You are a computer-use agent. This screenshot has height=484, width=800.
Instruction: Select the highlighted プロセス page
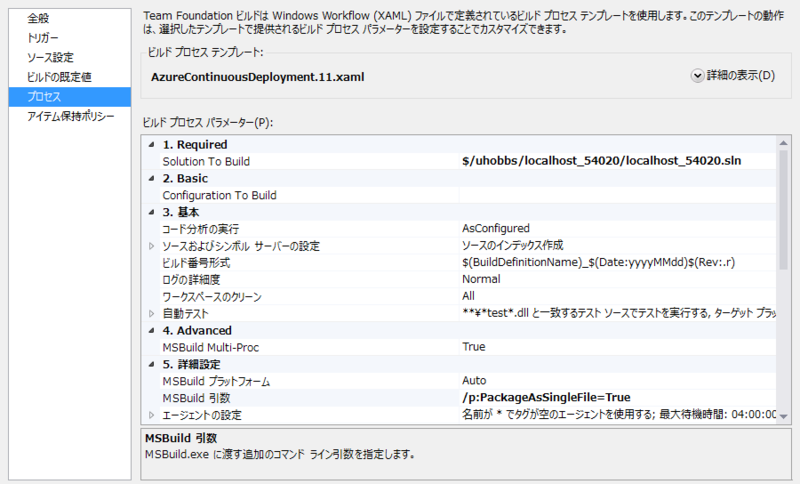click(x=69, y=96)
